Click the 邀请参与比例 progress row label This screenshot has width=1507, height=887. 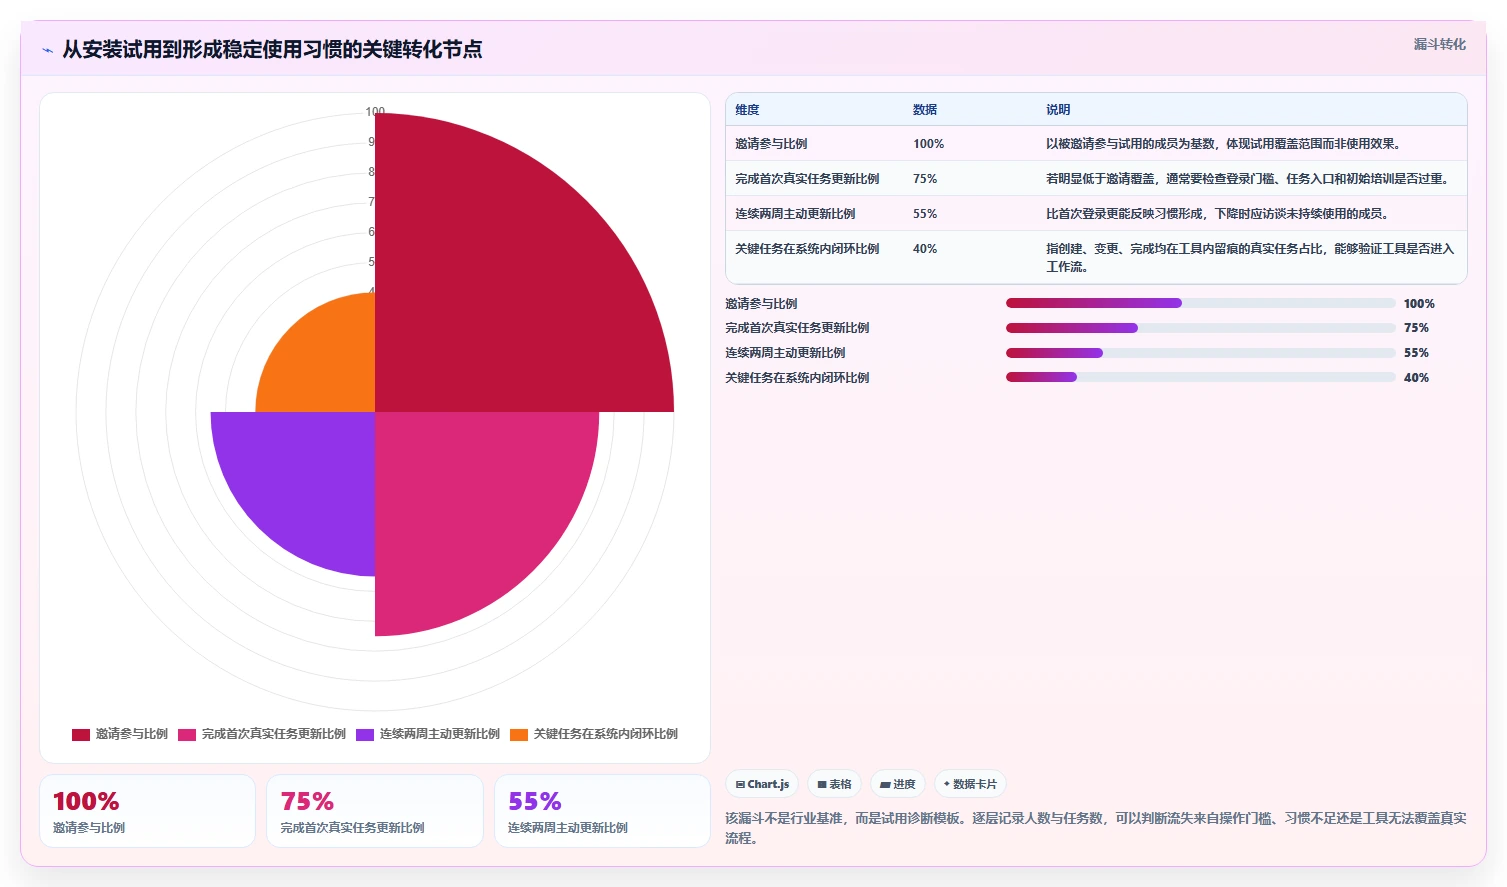[x=761, y=304]
